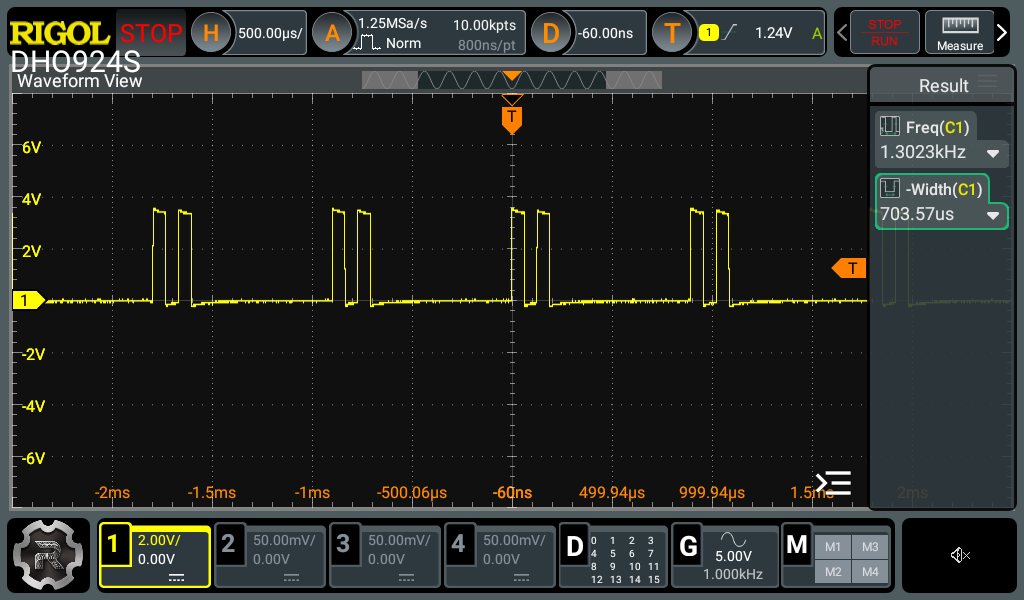Click the trigger level T marker at right edge
This screenshot has height=600, width=1024.
pyautogui.click(x=849, y=268)
